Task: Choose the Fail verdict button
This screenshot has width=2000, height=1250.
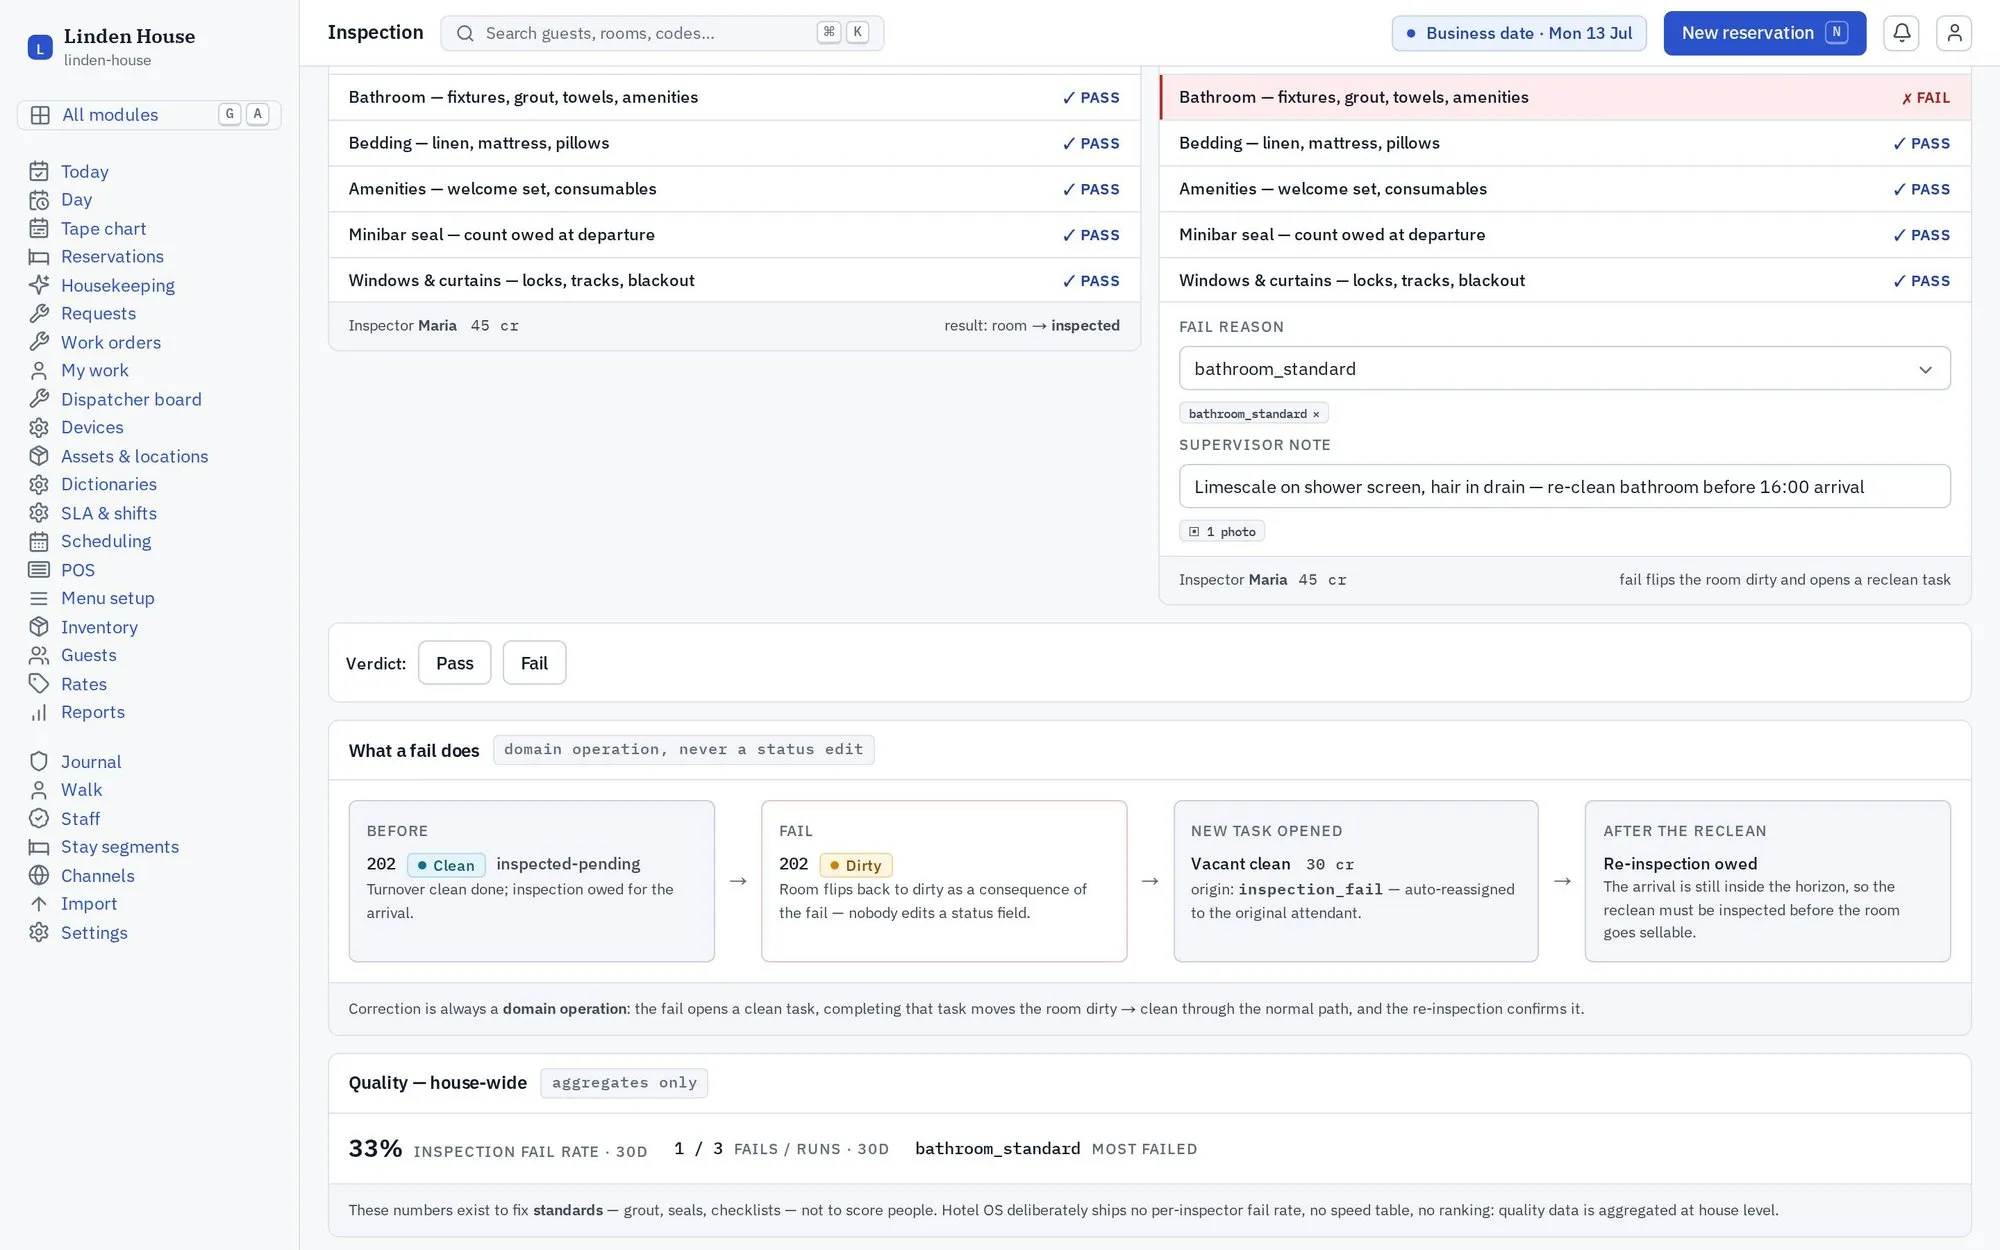Action: [534, 662]
